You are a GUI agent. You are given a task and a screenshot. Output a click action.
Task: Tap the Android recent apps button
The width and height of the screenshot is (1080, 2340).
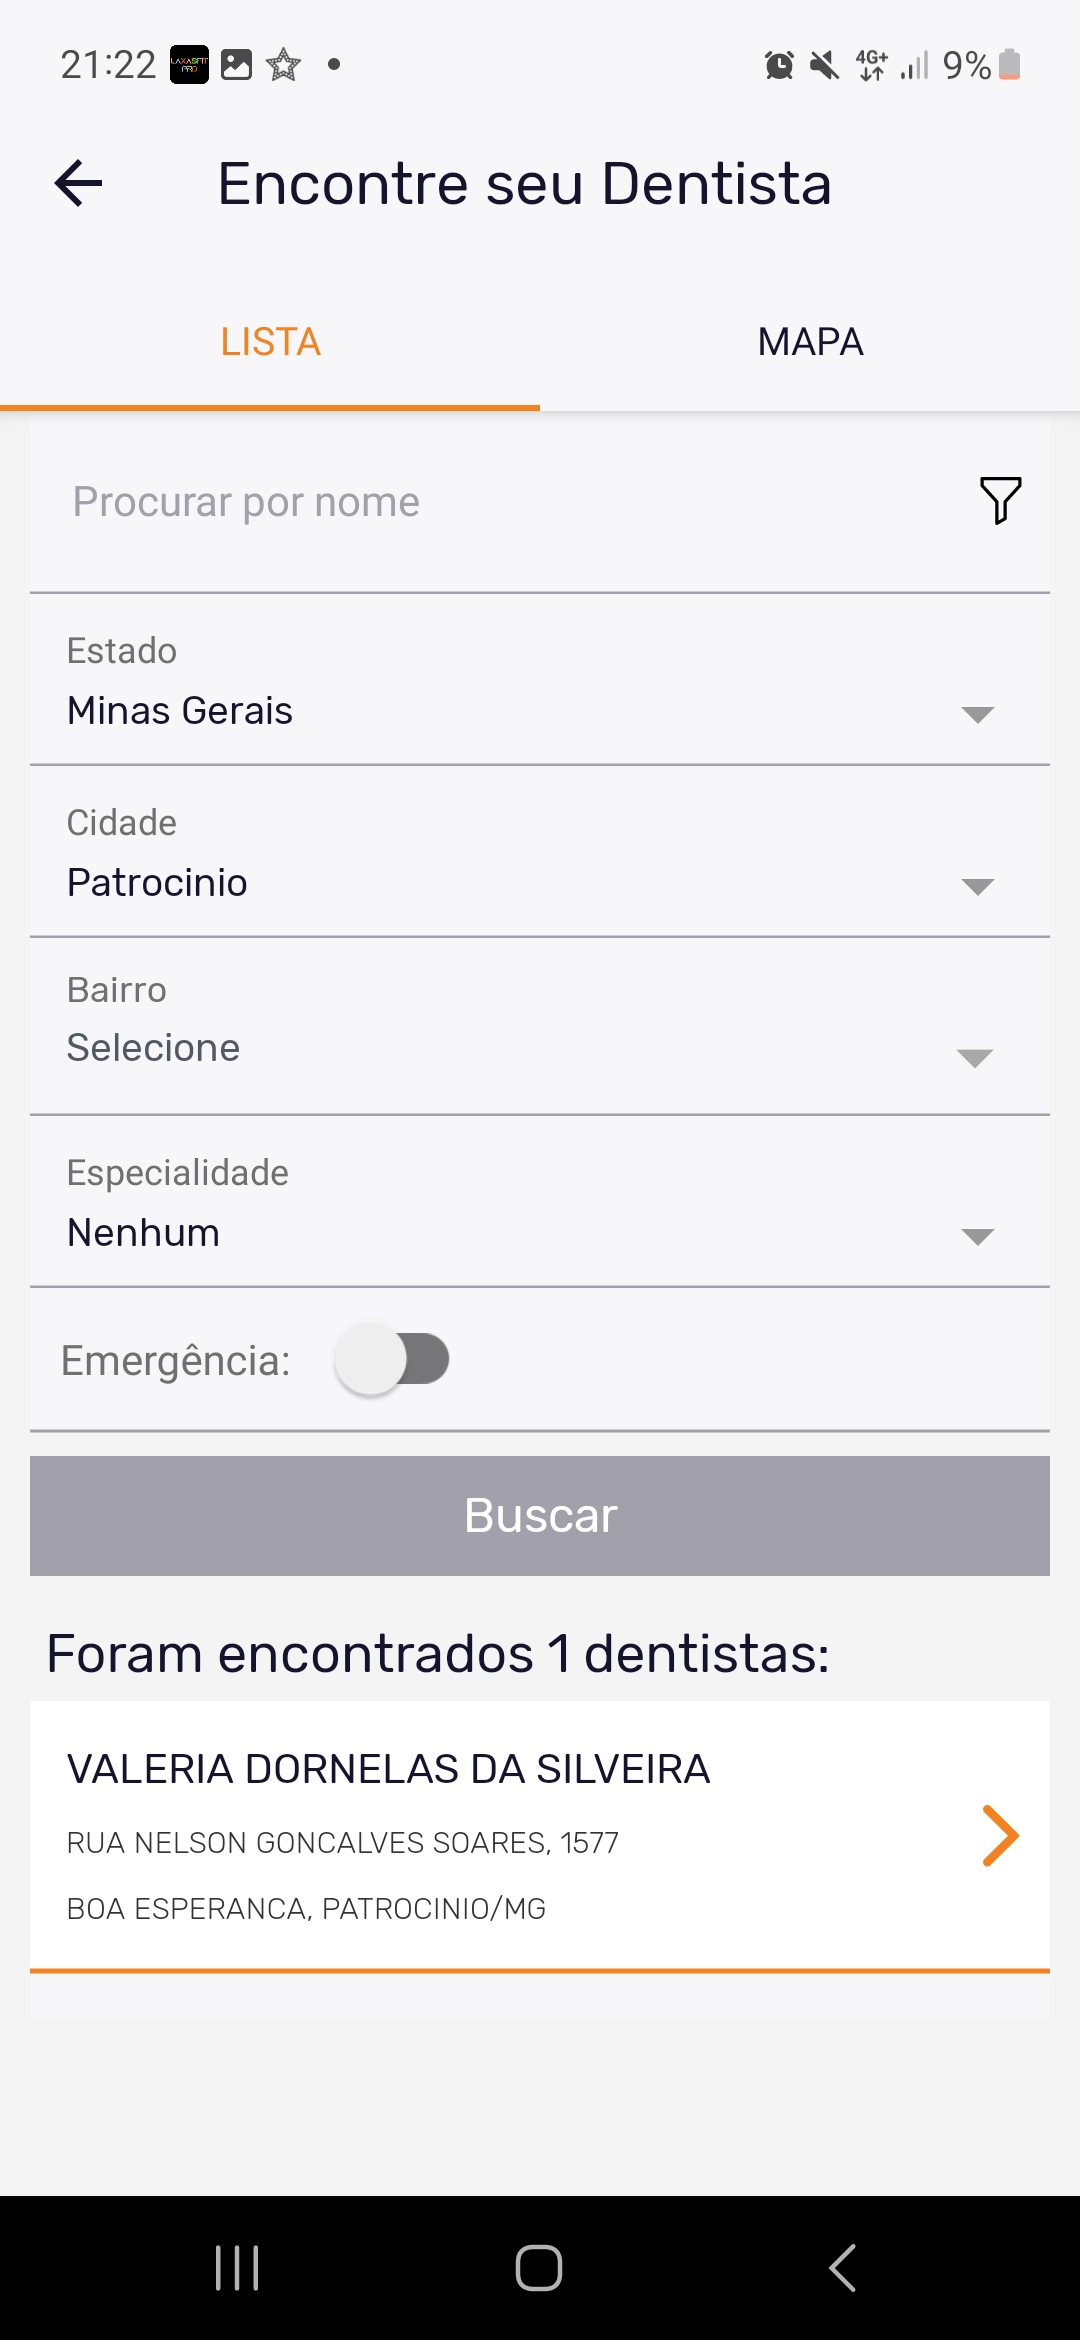point(237,2268)
